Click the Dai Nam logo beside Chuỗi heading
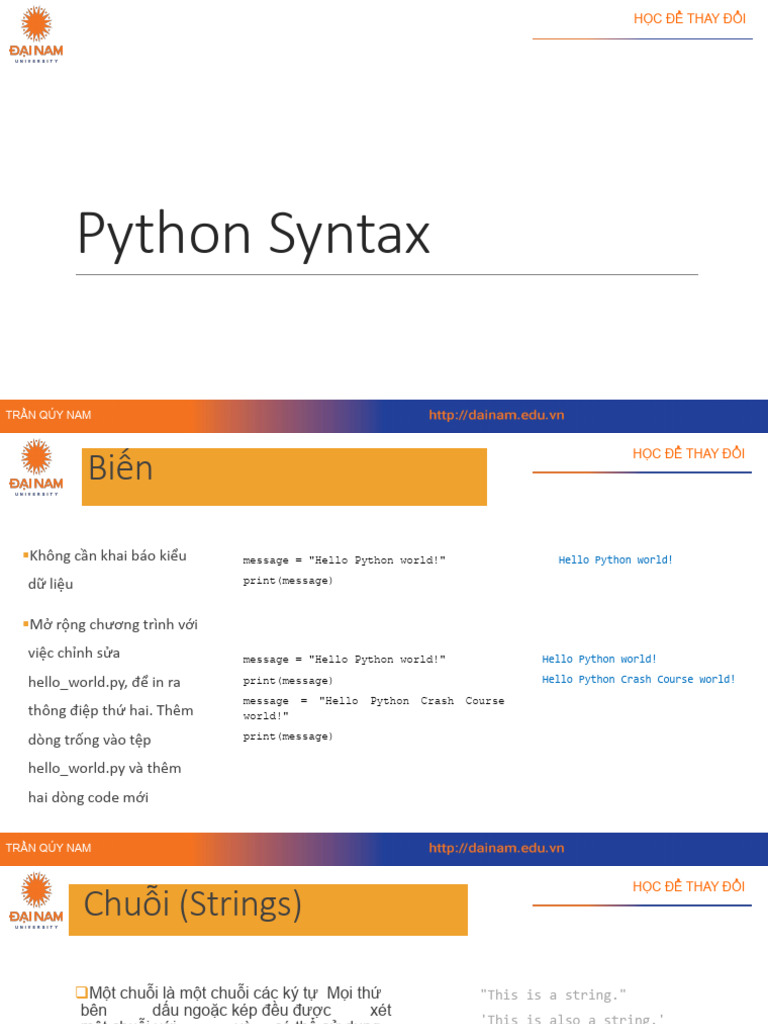 pyautogui.click(x=36, y=900)
